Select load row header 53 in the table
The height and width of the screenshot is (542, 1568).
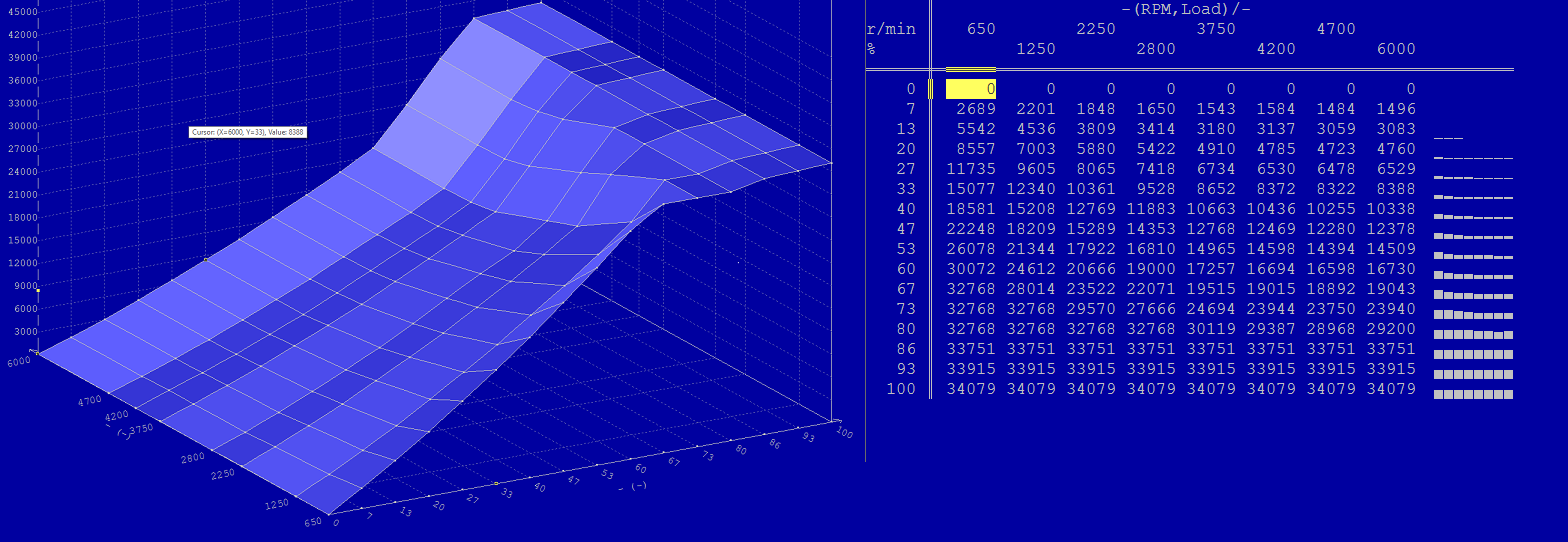pyautogui.click(x=906, y=248)
